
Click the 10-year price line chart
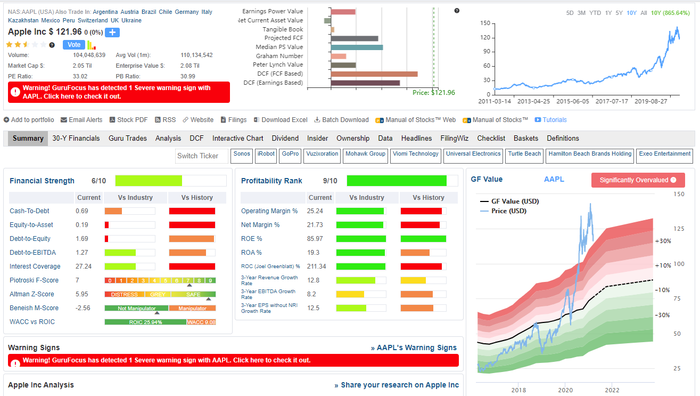[587, 59]
